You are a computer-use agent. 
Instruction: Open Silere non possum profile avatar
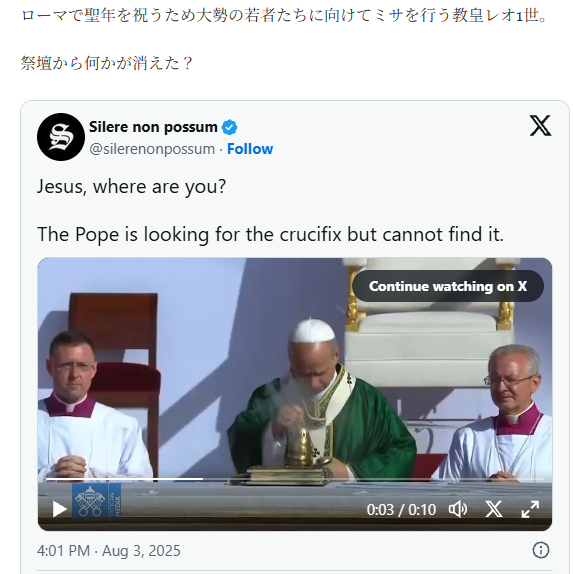(61, 137)
